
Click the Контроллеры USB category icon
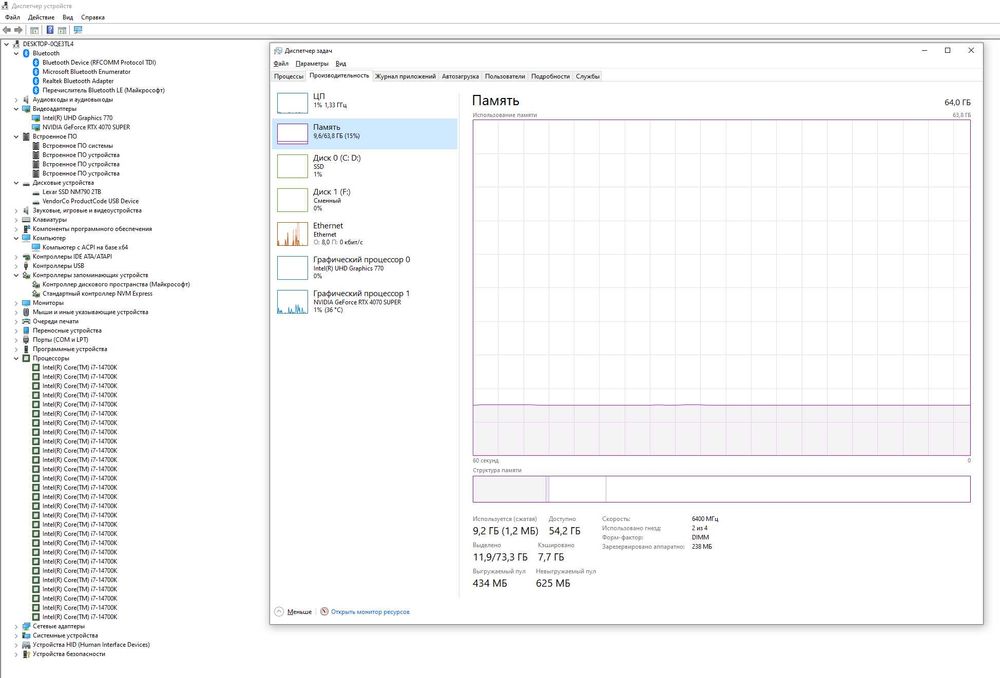(x=26, y=266)
